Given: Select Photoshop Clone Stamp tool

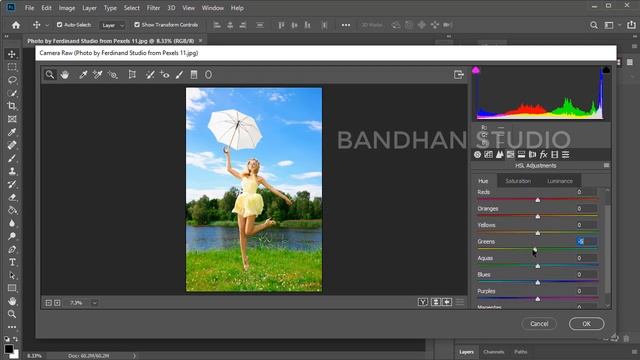Looking at the screenshot, I should pyautogui.click(x=12, y=171).
